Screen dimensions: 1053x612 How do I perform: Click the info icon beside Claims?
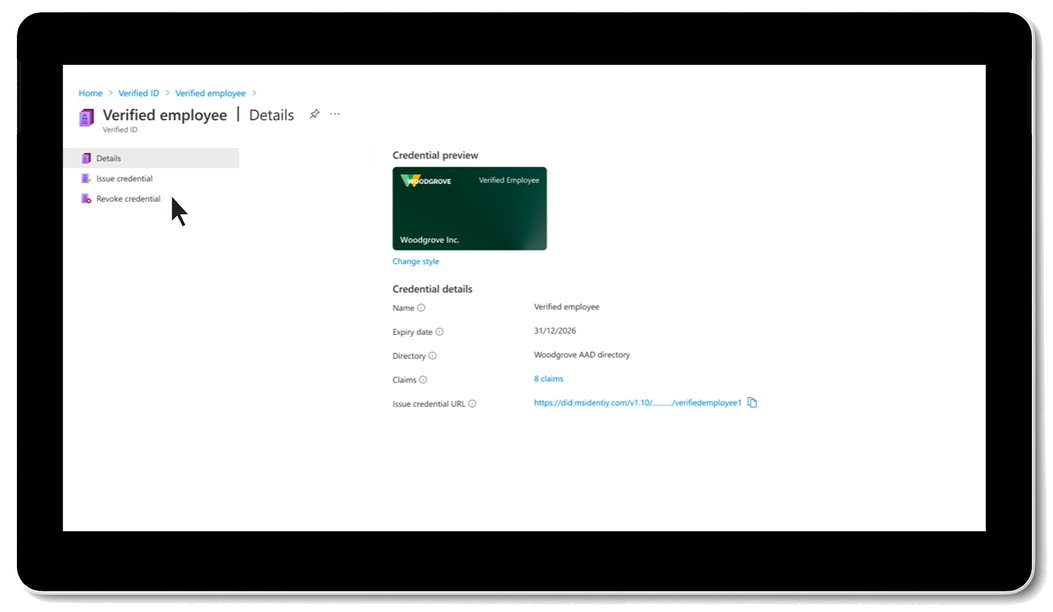[423, 380]
